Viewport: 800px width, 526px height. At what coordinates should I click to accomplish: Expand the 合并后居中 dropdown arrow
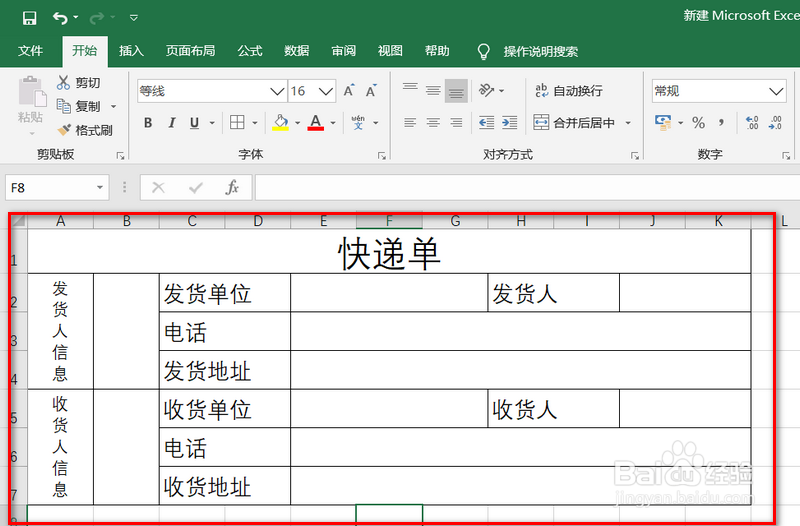628,123
